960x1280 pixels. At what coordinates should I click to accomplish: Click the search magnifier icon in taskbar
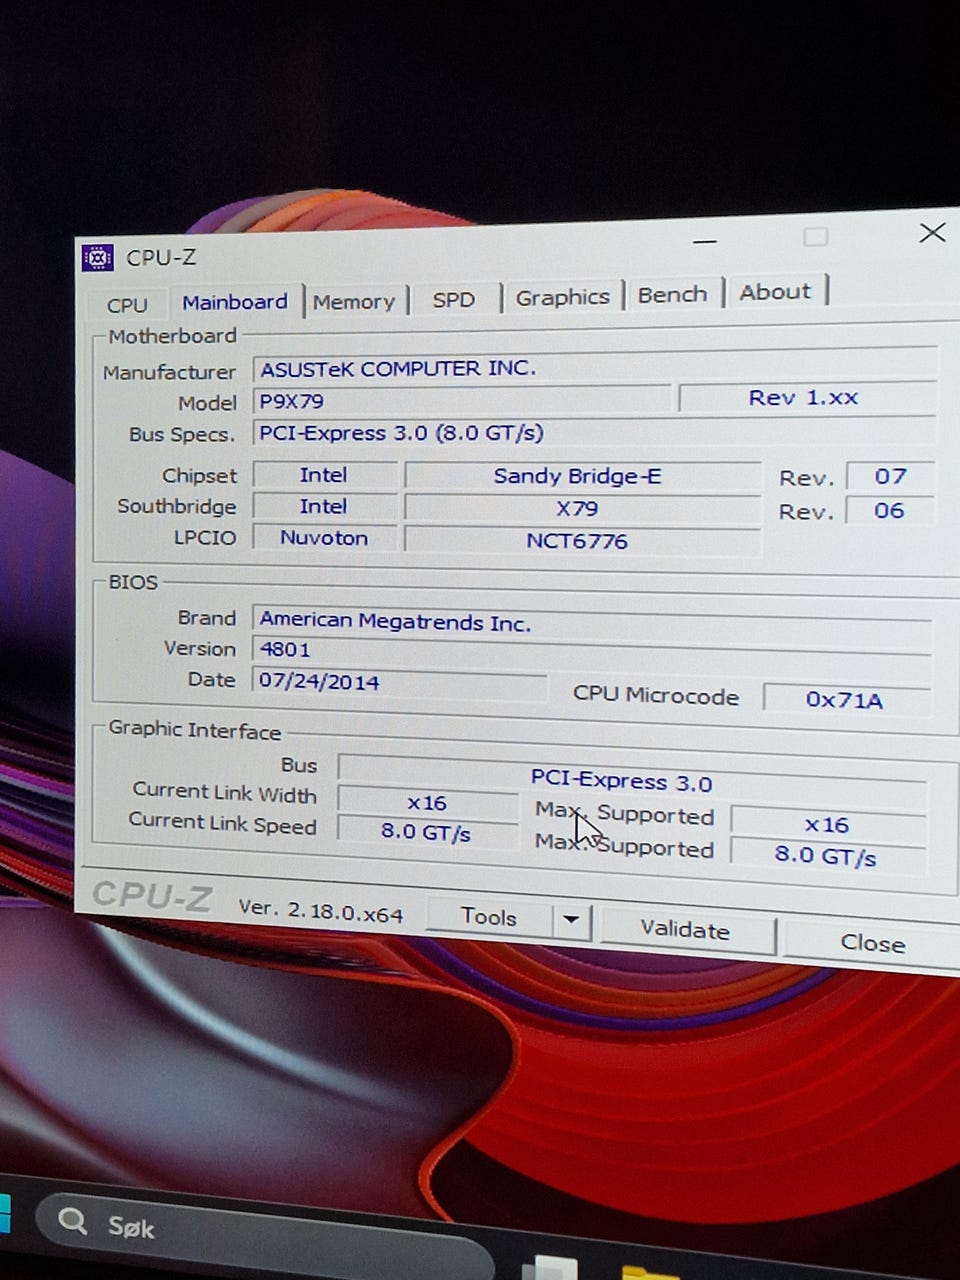72,1220
